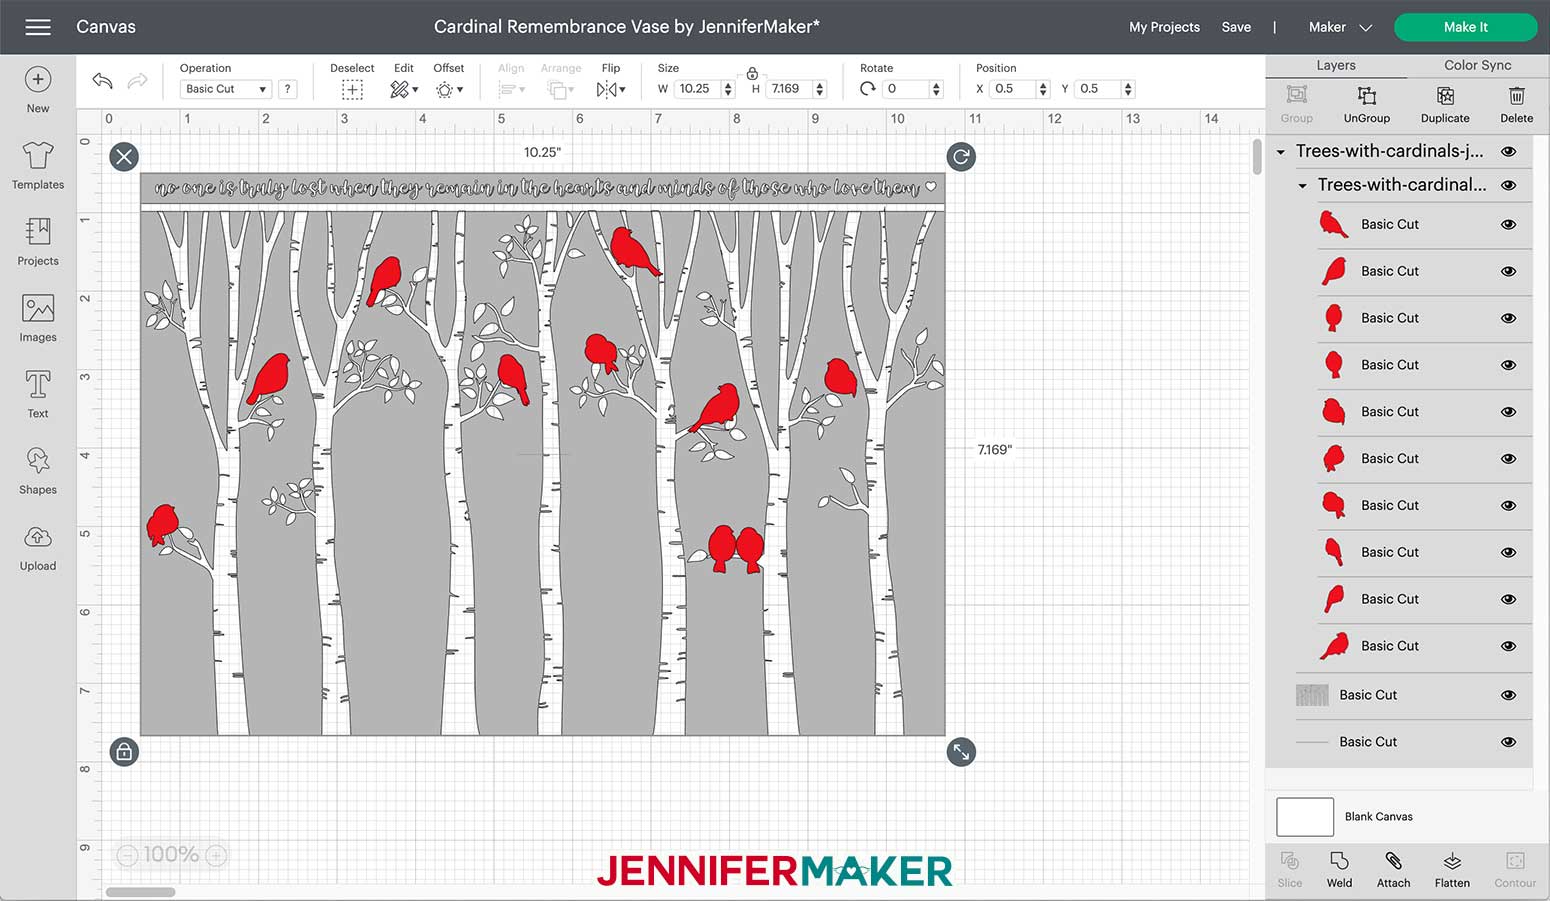Open the Shapes menu
Viewport: 1550px width, 901px height.
pos(38,471)
